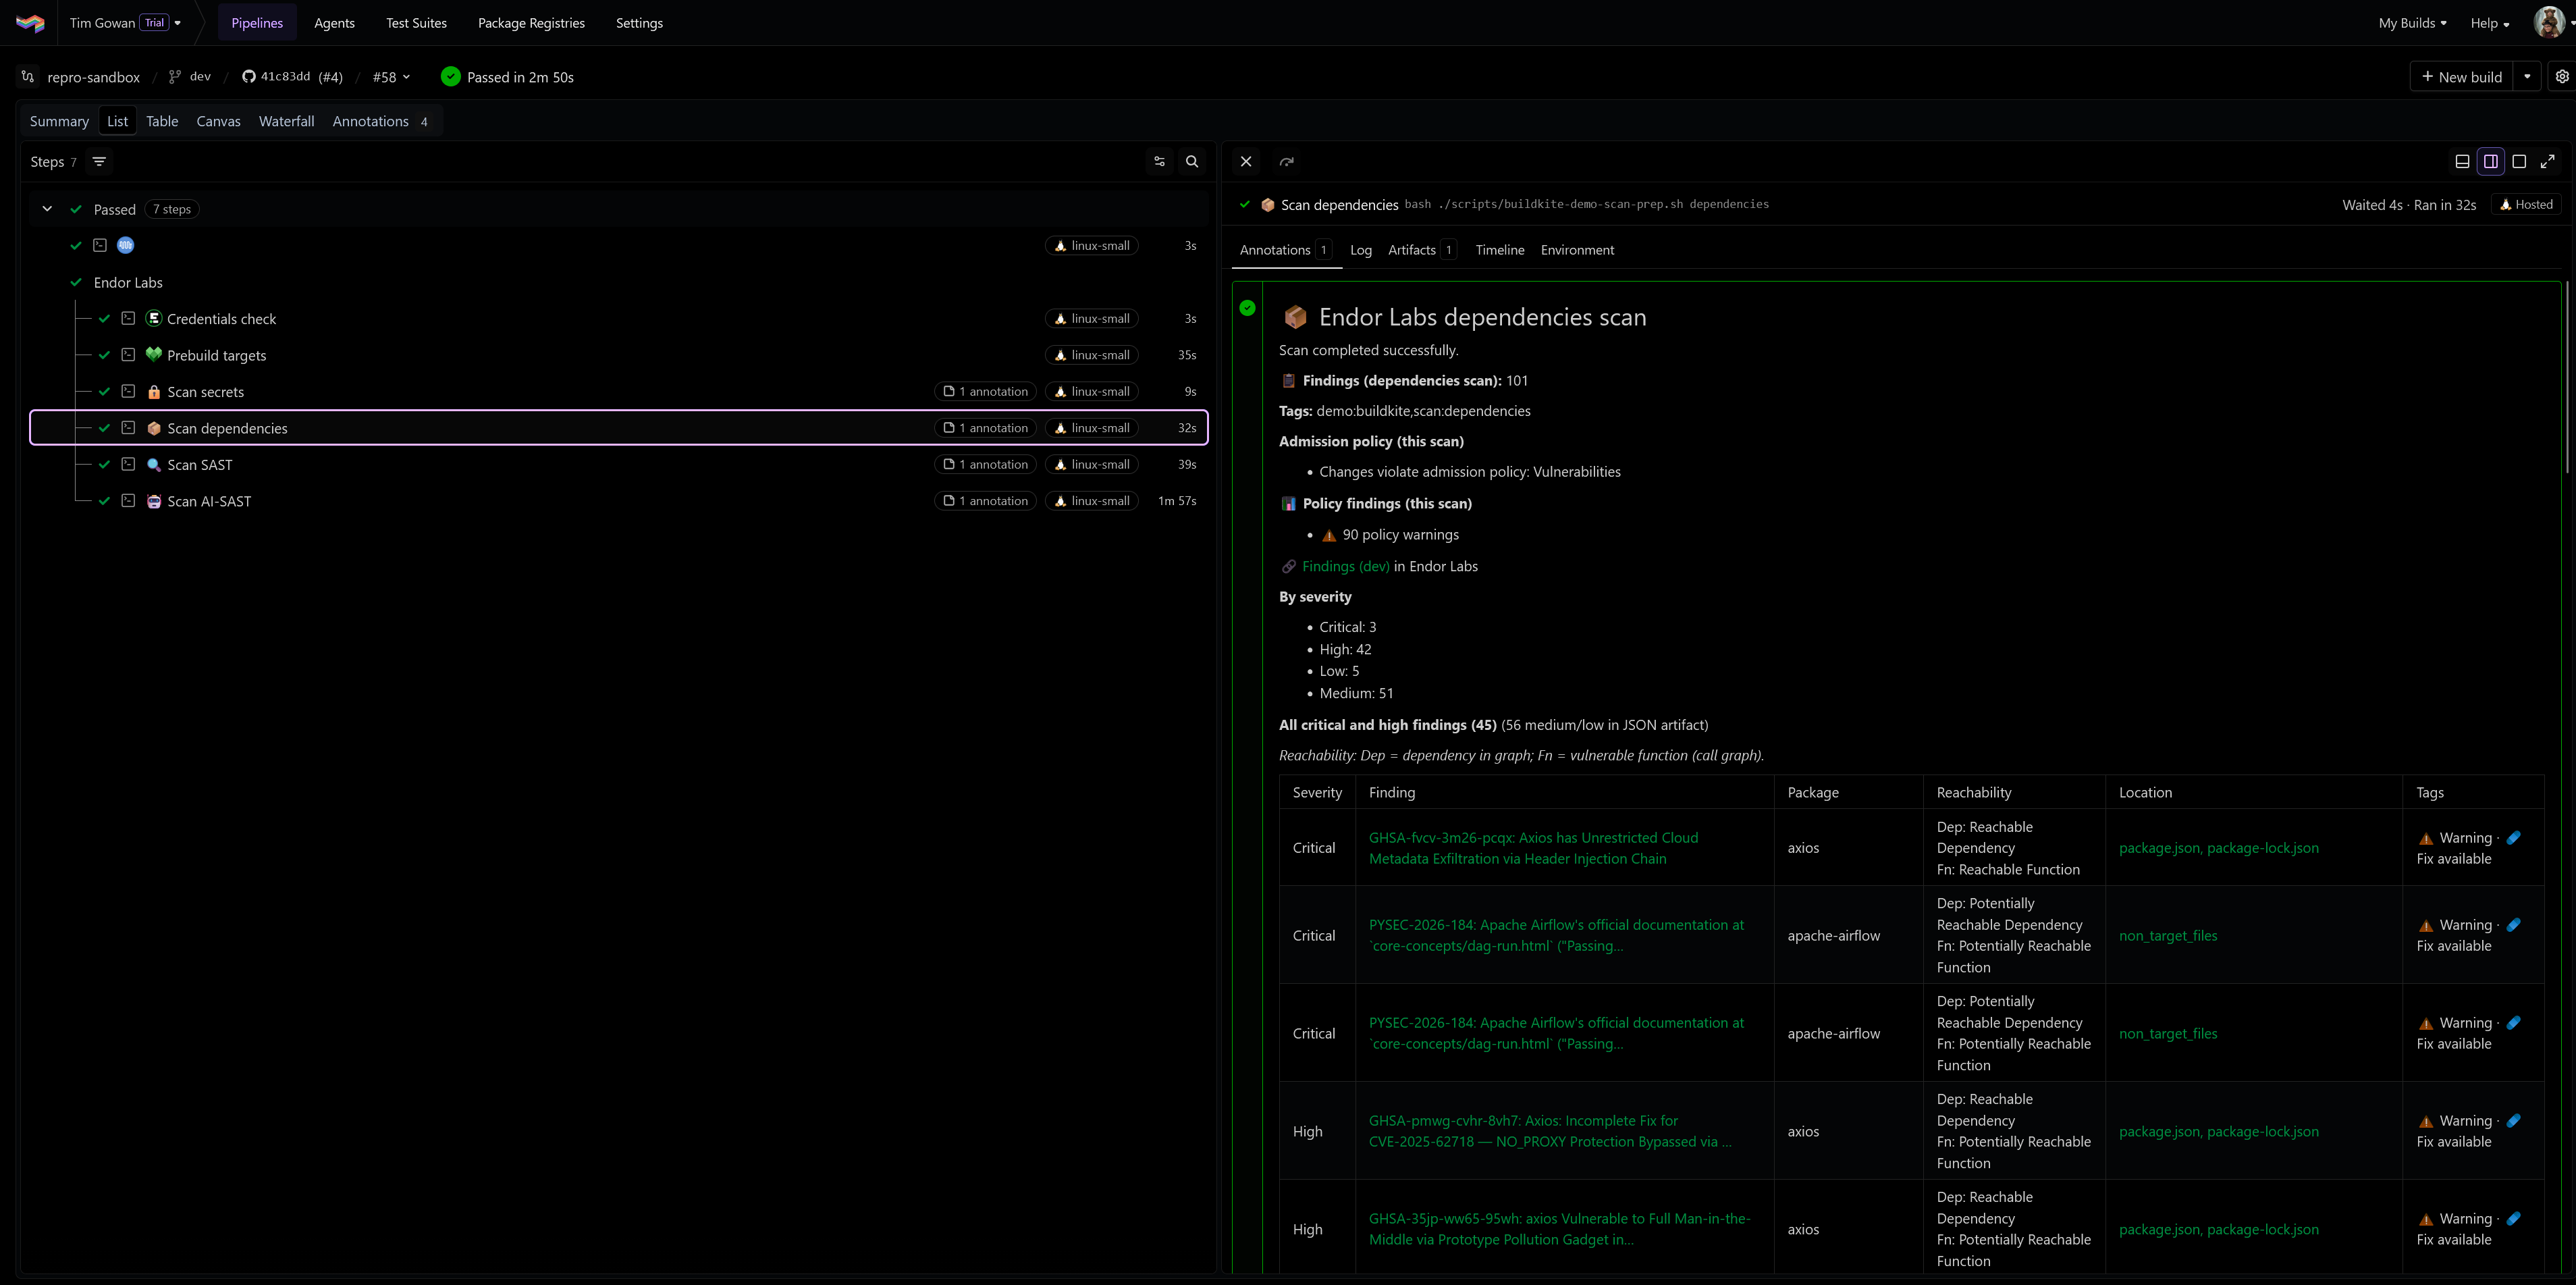This screenshot has width=2576, height=1285.
Task: Open the New build options arrow
Action: coord(2527,77)
